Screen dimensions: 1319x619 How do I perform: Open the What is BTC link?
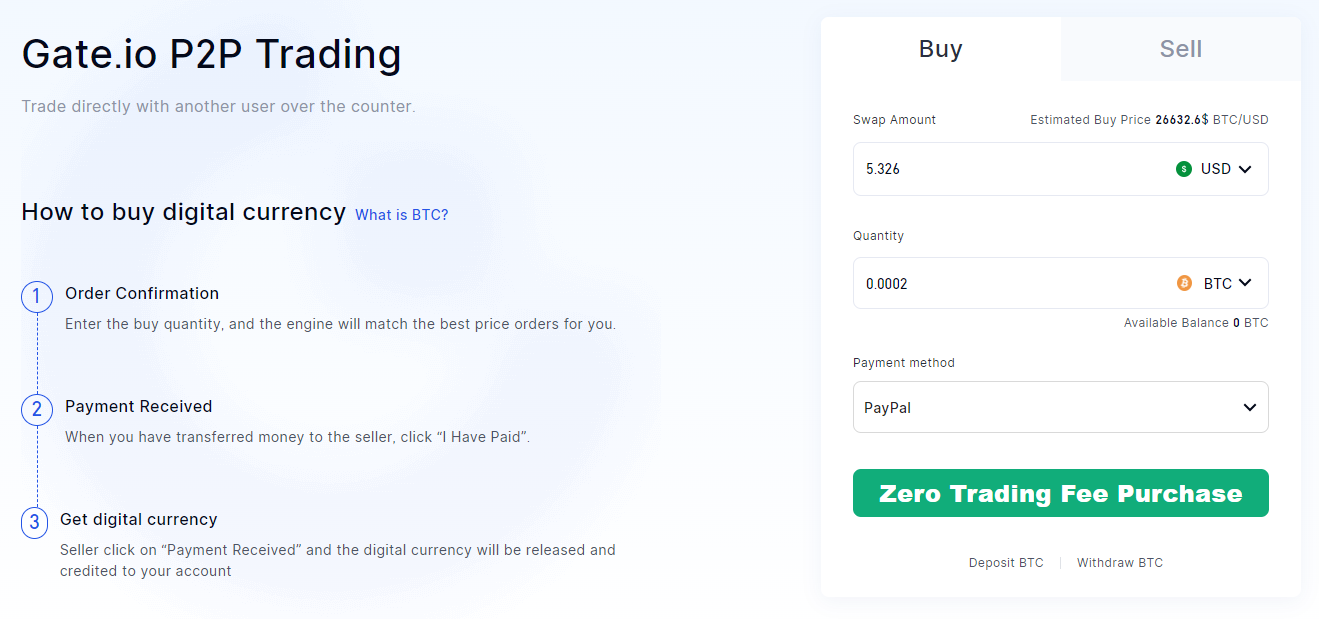pyautogui.click(x=401, y=214)
